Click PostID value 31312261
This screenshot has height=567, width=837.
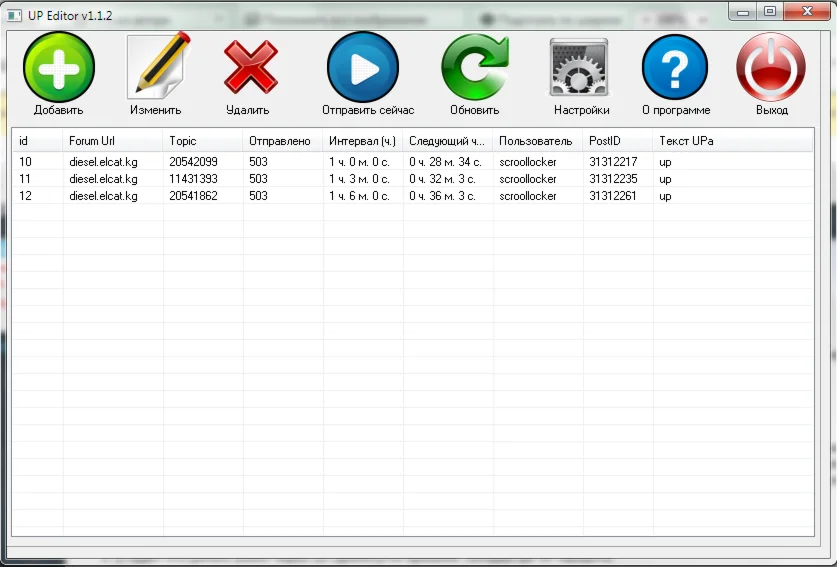(613, 196)
